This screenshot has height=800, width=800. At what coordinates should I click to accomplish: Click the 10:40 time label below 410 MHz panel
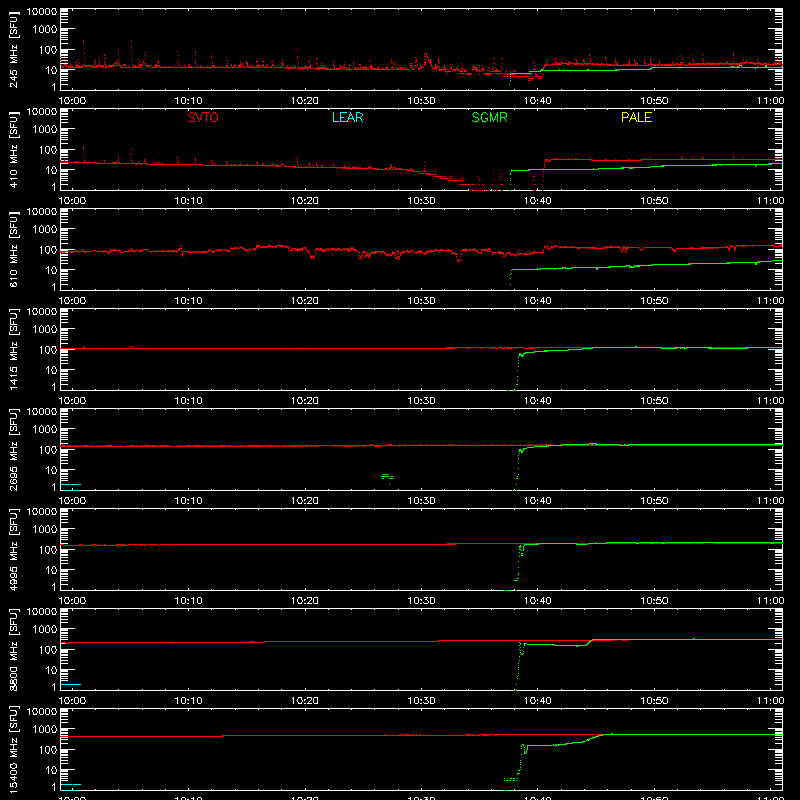[538, 201]
